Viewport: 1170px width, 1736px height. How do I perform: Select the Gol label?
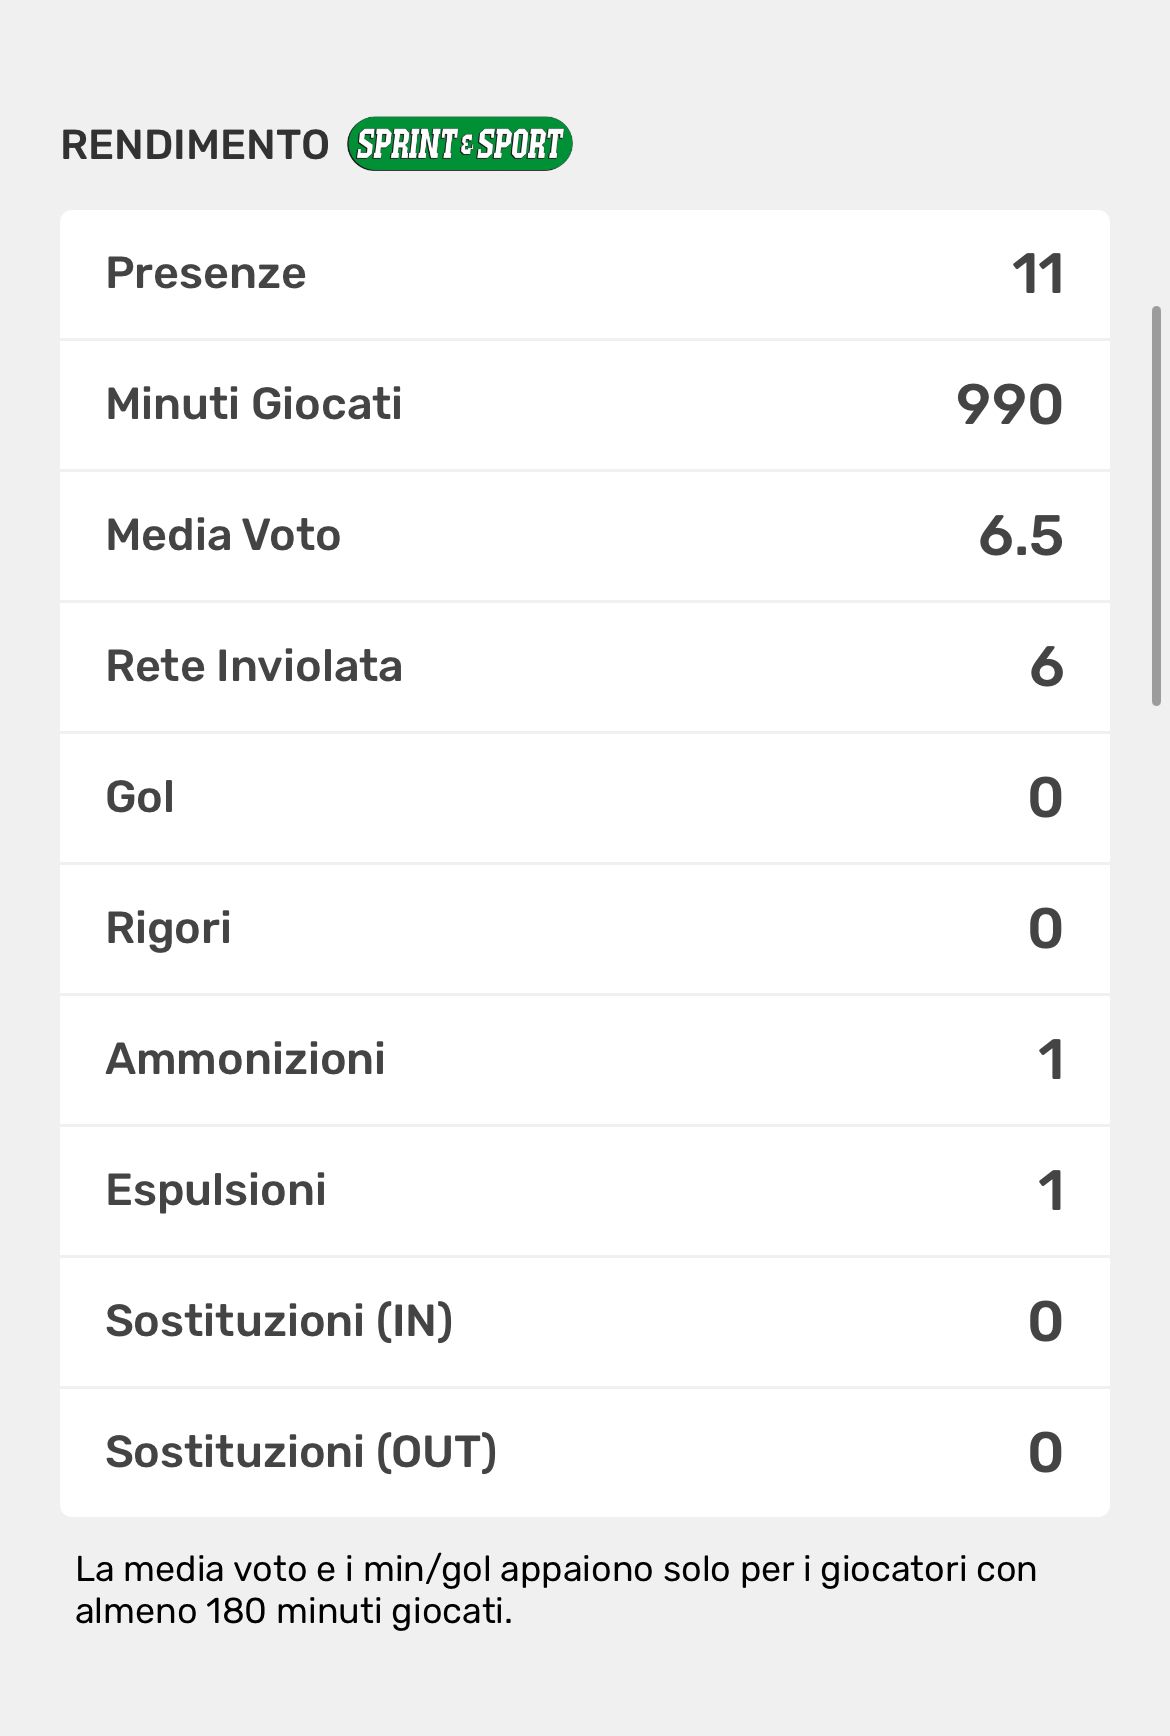(x=140, y=797)
